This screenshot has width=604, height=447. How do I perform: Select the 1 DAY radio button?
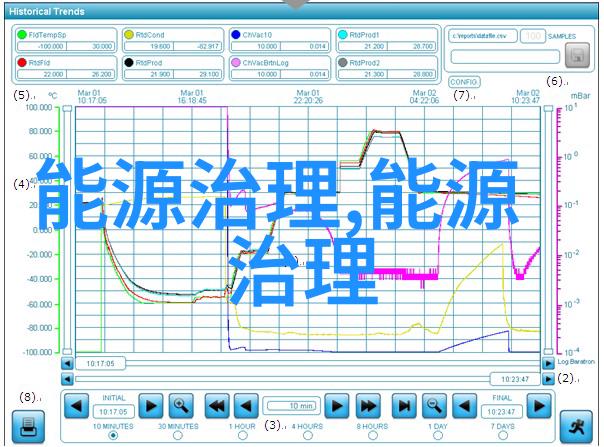(438, 435)
